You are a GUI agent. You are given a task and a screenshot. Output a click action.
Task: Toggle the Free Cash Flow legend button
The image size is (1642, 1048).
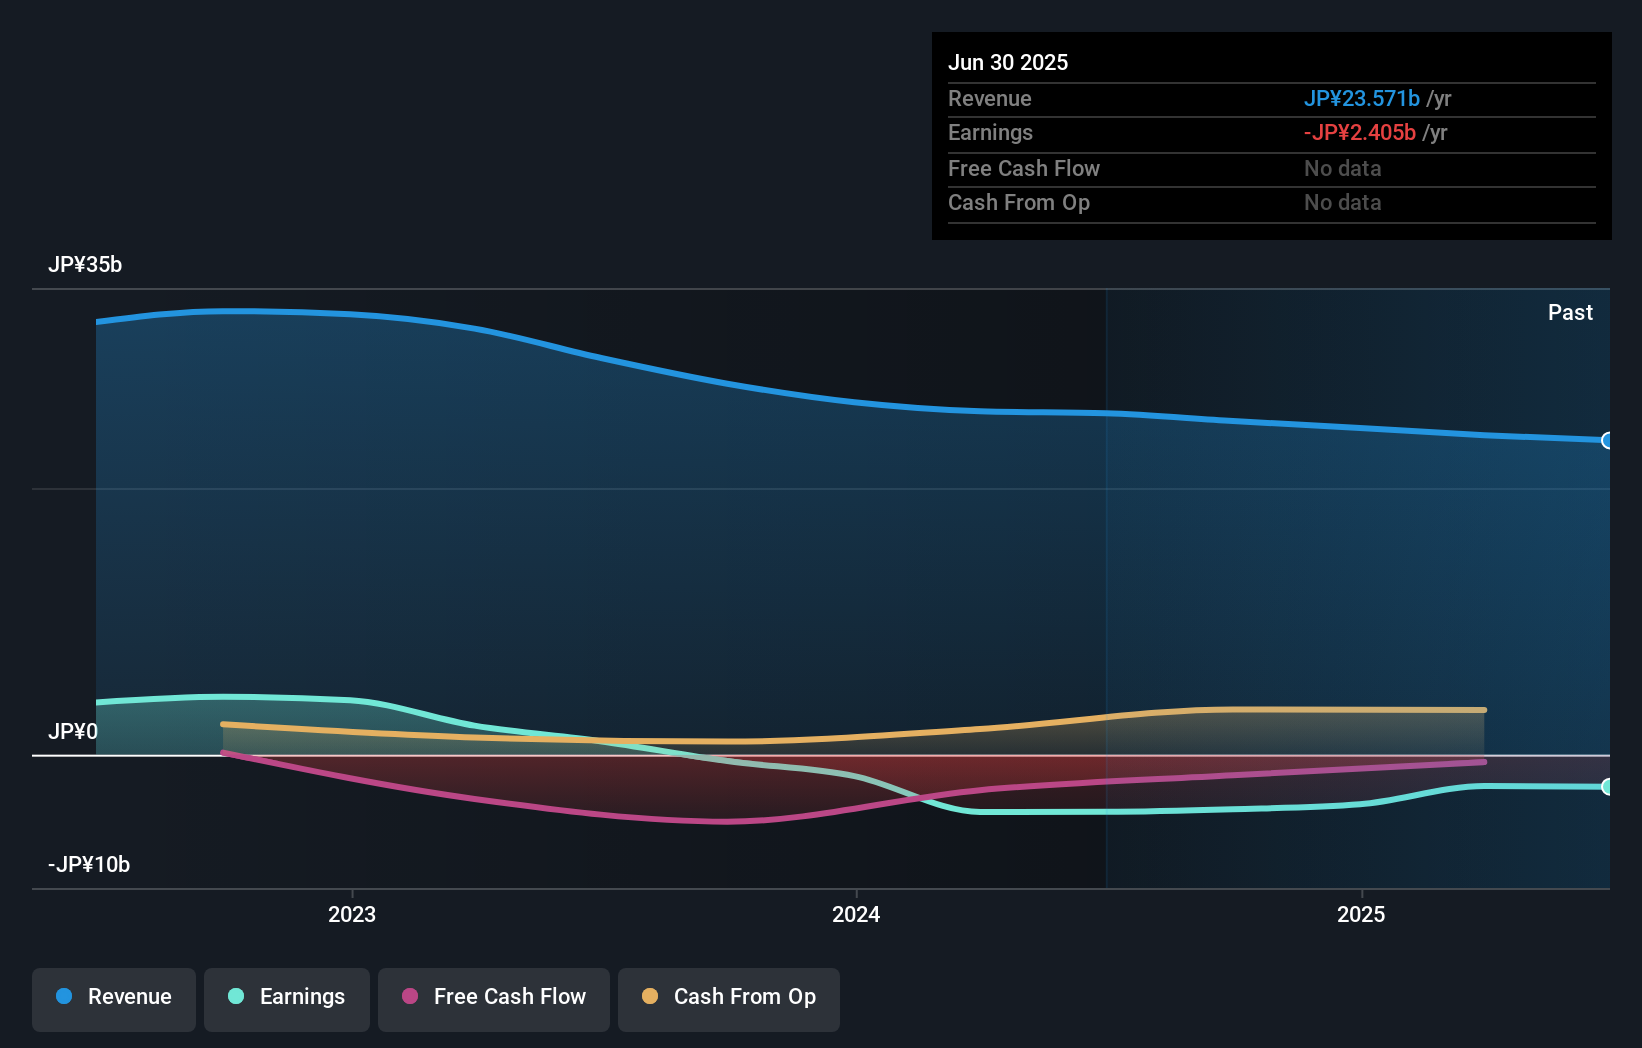tap(494, 999)
